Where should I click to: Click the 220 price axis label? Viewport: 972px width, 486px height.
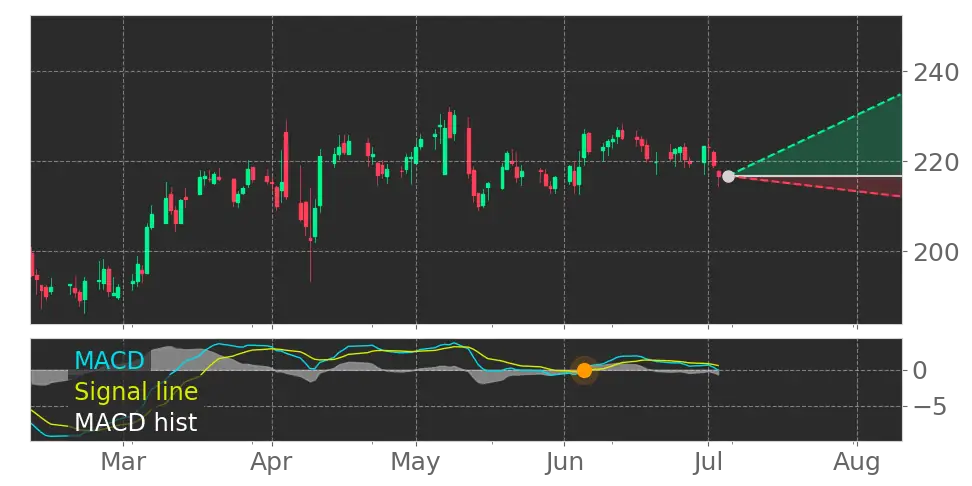[936, 162]
